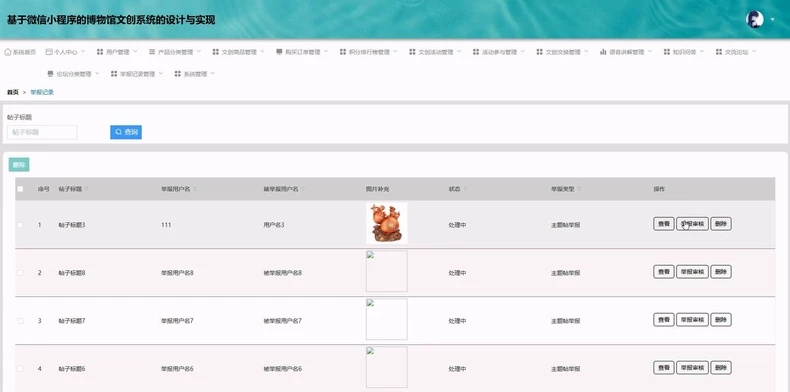Open the 交流论坛 menu

coord(736,52)
